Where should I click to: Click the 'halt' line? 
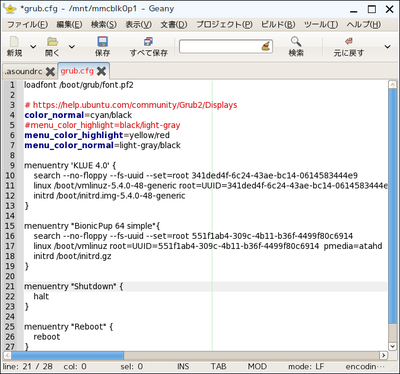[x=41, y=296]
